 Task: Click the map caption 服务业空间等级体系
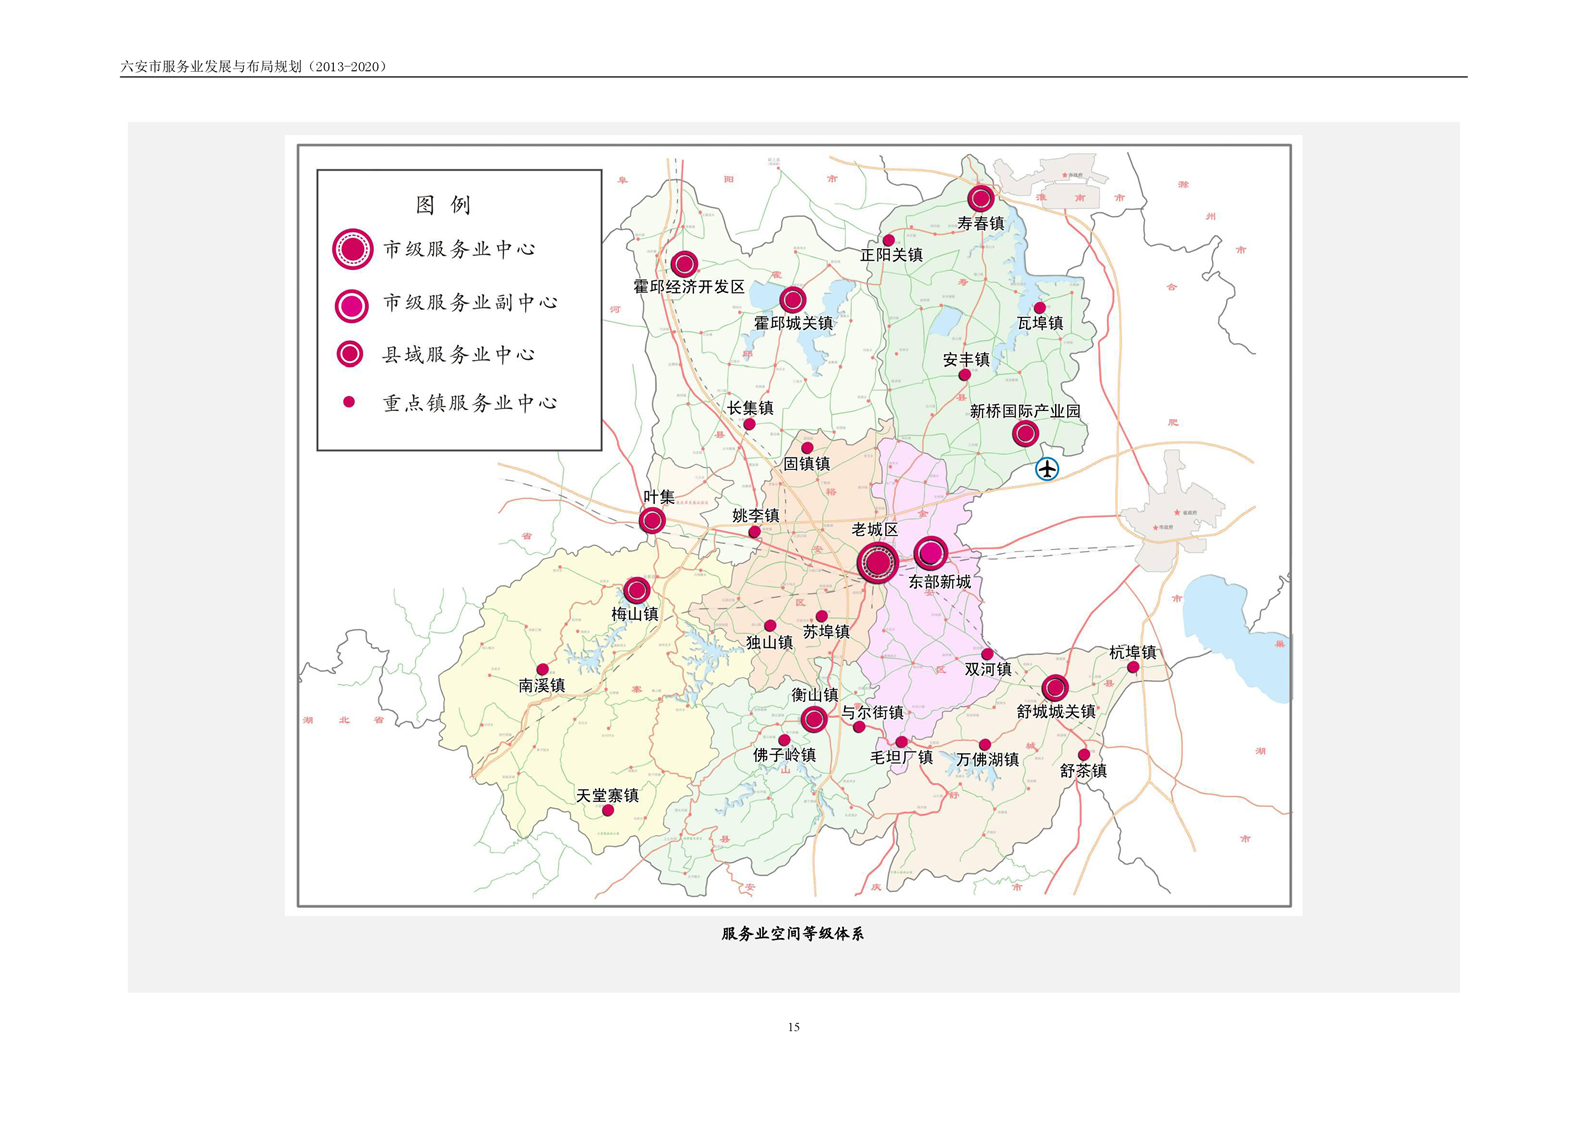(x=793, y=934)
